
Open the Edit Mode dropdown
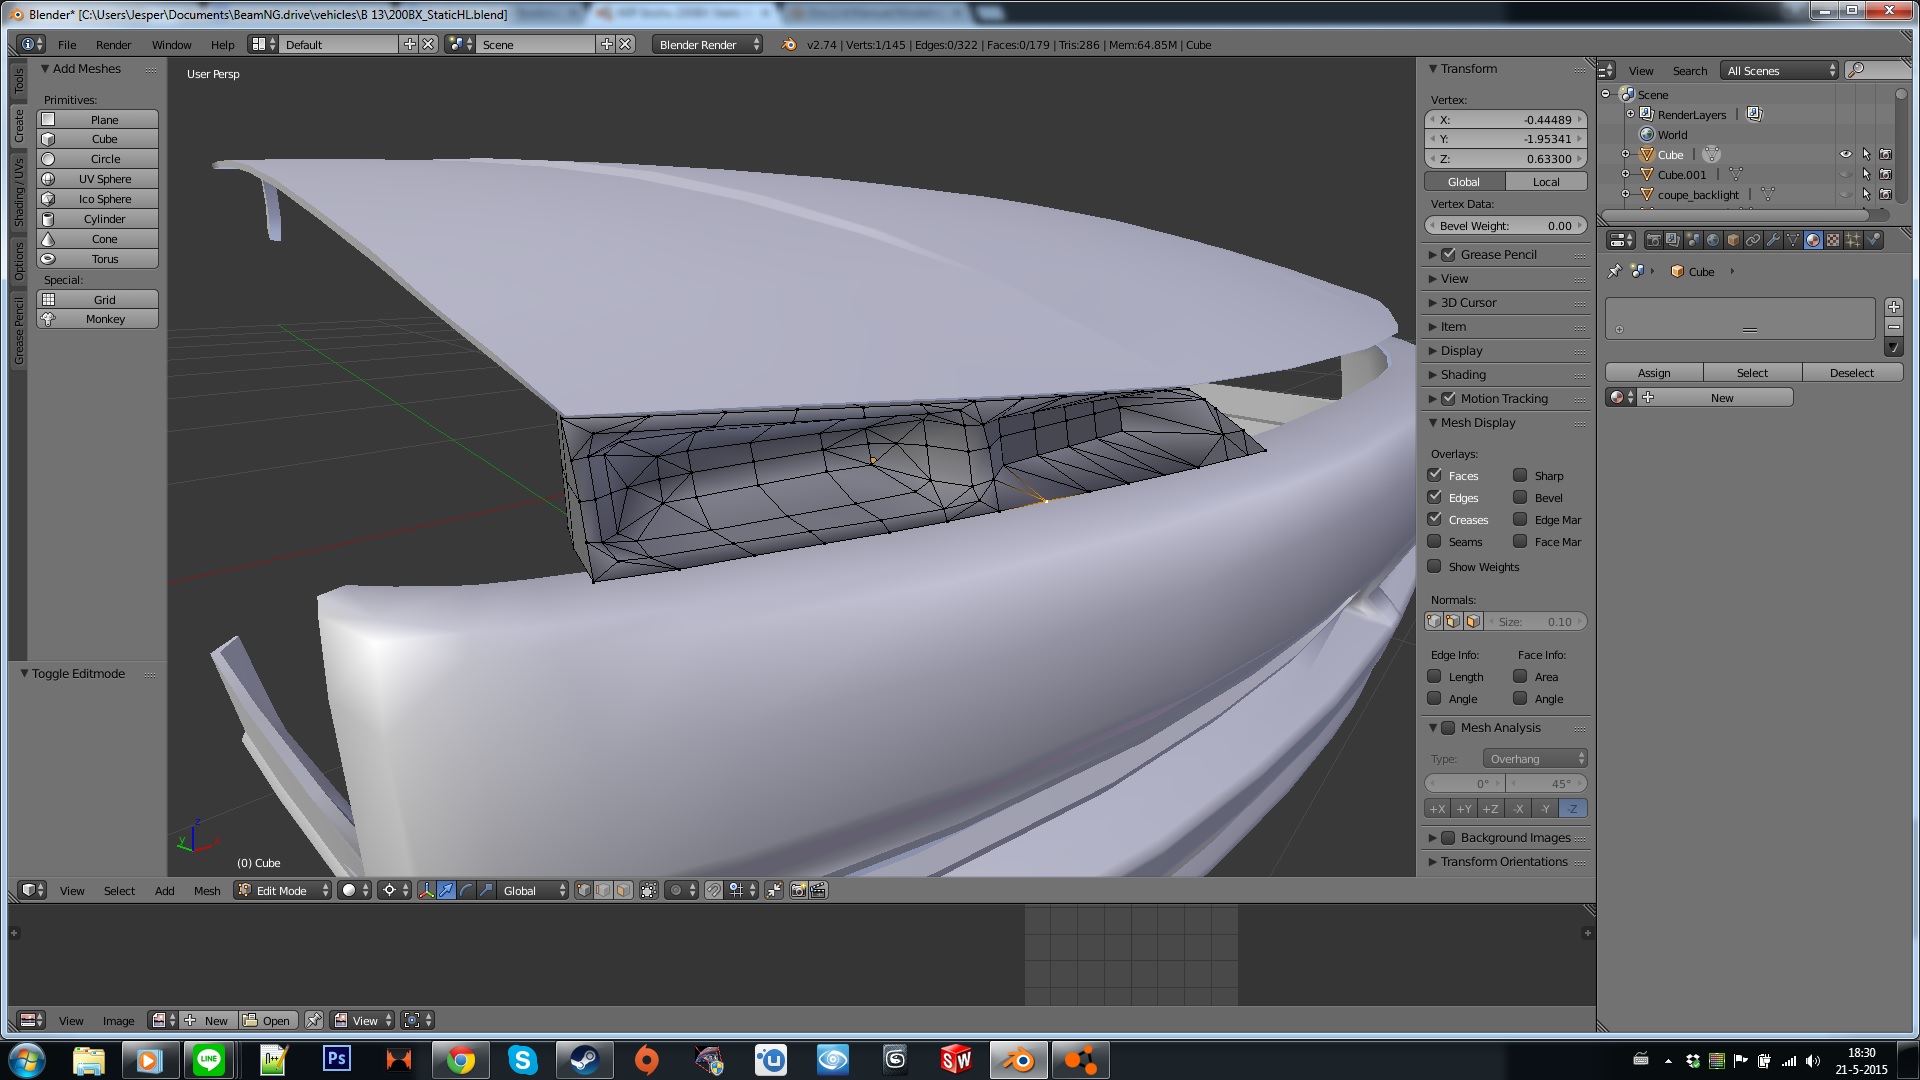(x=283, y=890)
